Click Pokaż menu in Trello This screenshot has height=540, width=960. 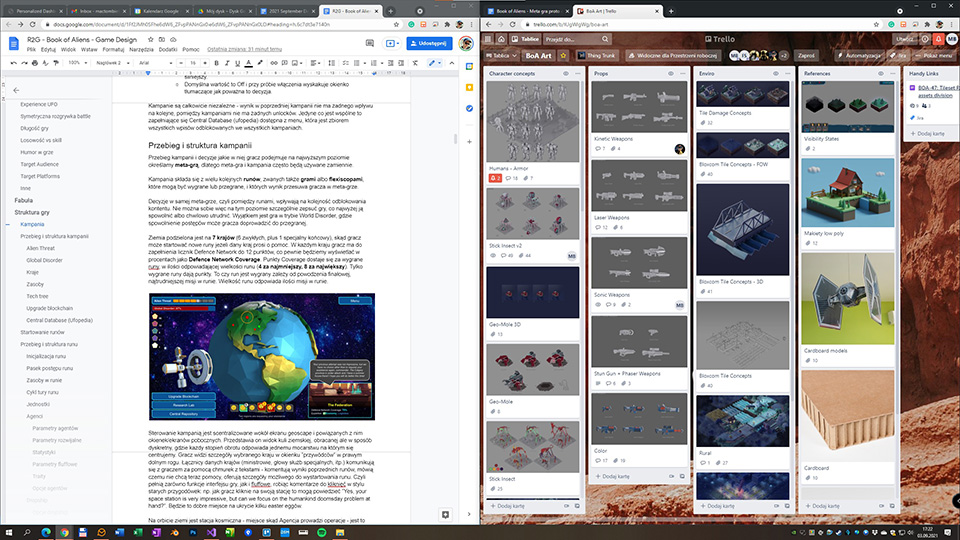coord(933,56)
